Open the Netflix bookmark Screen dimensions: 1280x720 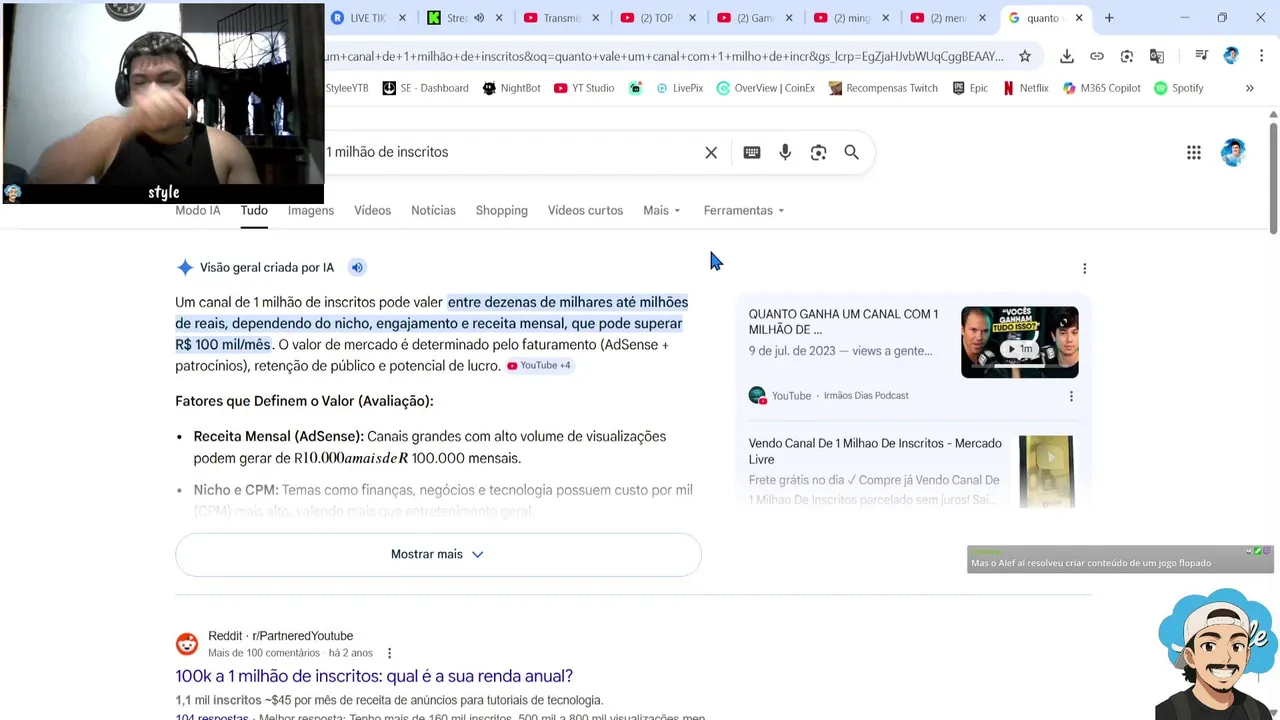pos(1025,88)
